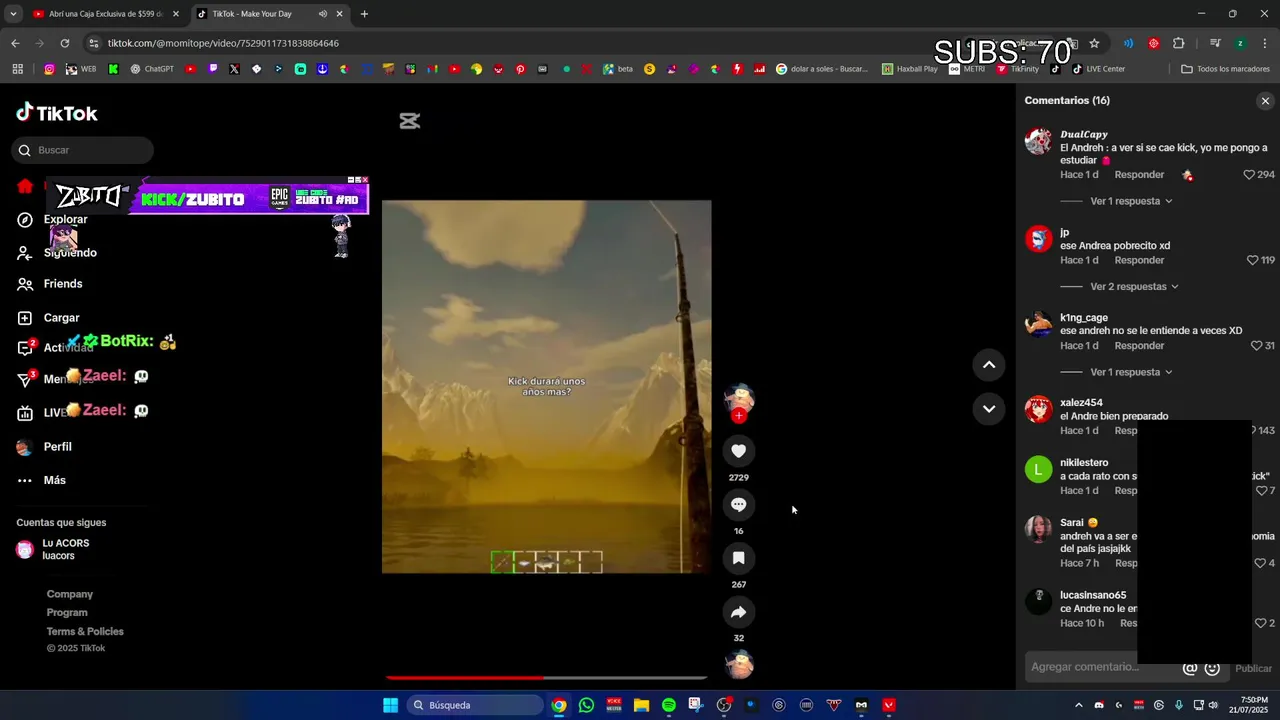Reply to jp's comment
Viewport: 1280px width, 720px height.
coord(1139,260)
